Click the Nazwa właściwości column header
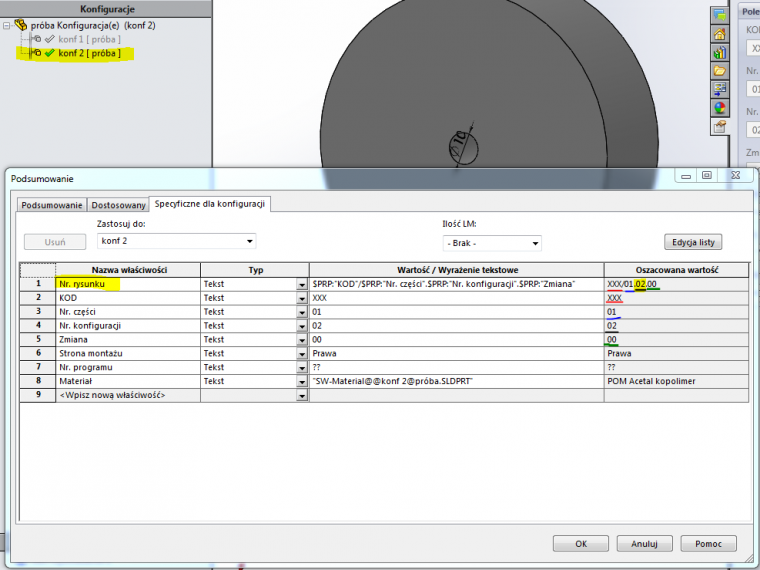The height and width of the screenshot is (570, 760). pyautogui.click(x=128, y=270)
